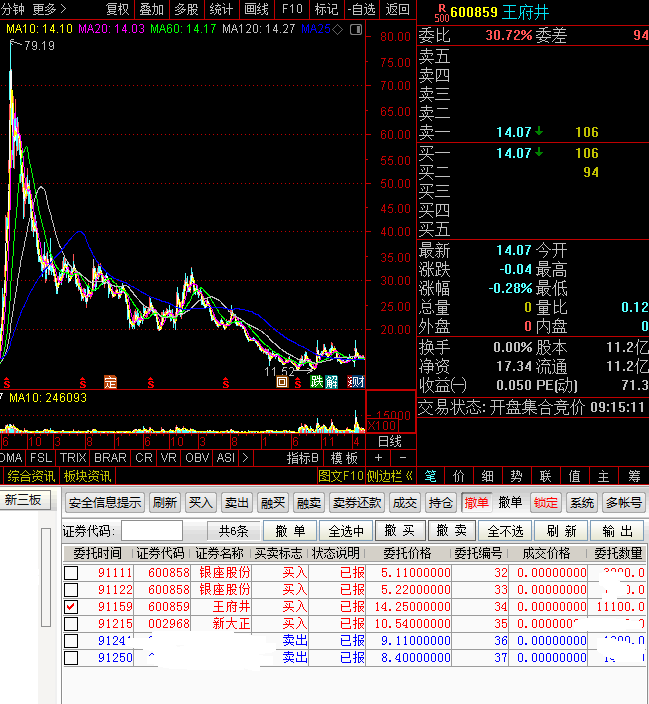Switch to the BRAR indicator tab

pos(110,458)
